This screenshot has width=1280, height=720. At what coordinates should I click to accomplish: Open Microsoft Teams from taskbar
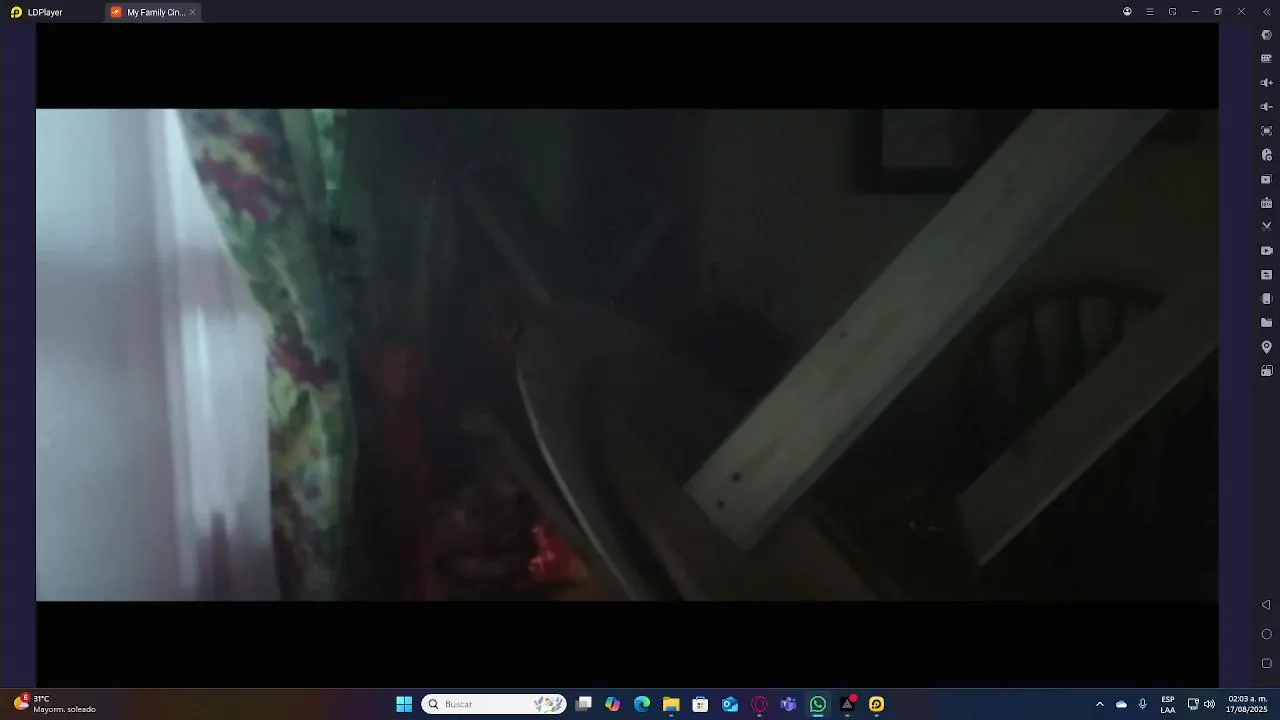[x=788, y=704]
